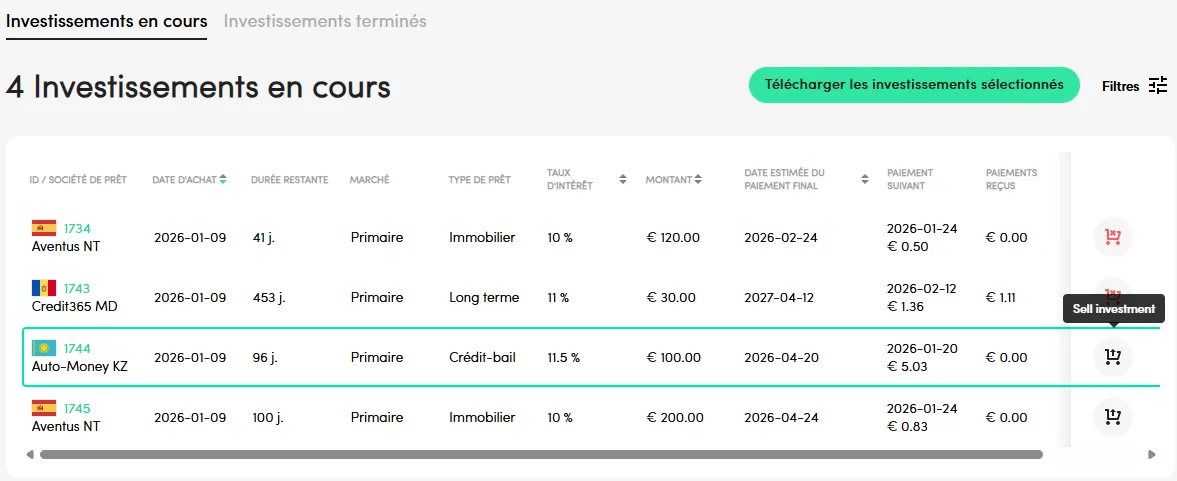Sort by Taux d'intérêt column arrows
Screen dimensions: 1177x481
(623, 180)
